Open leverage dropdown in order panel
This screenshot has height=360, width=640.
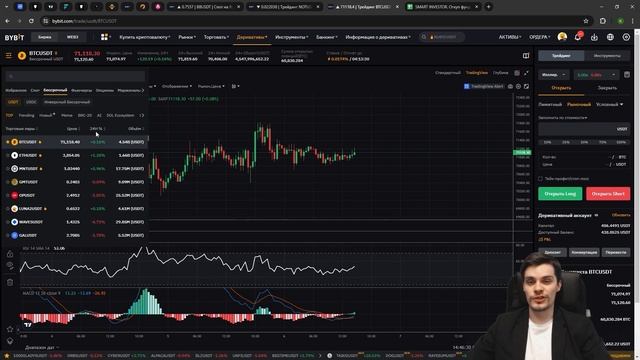coord(596,75)
